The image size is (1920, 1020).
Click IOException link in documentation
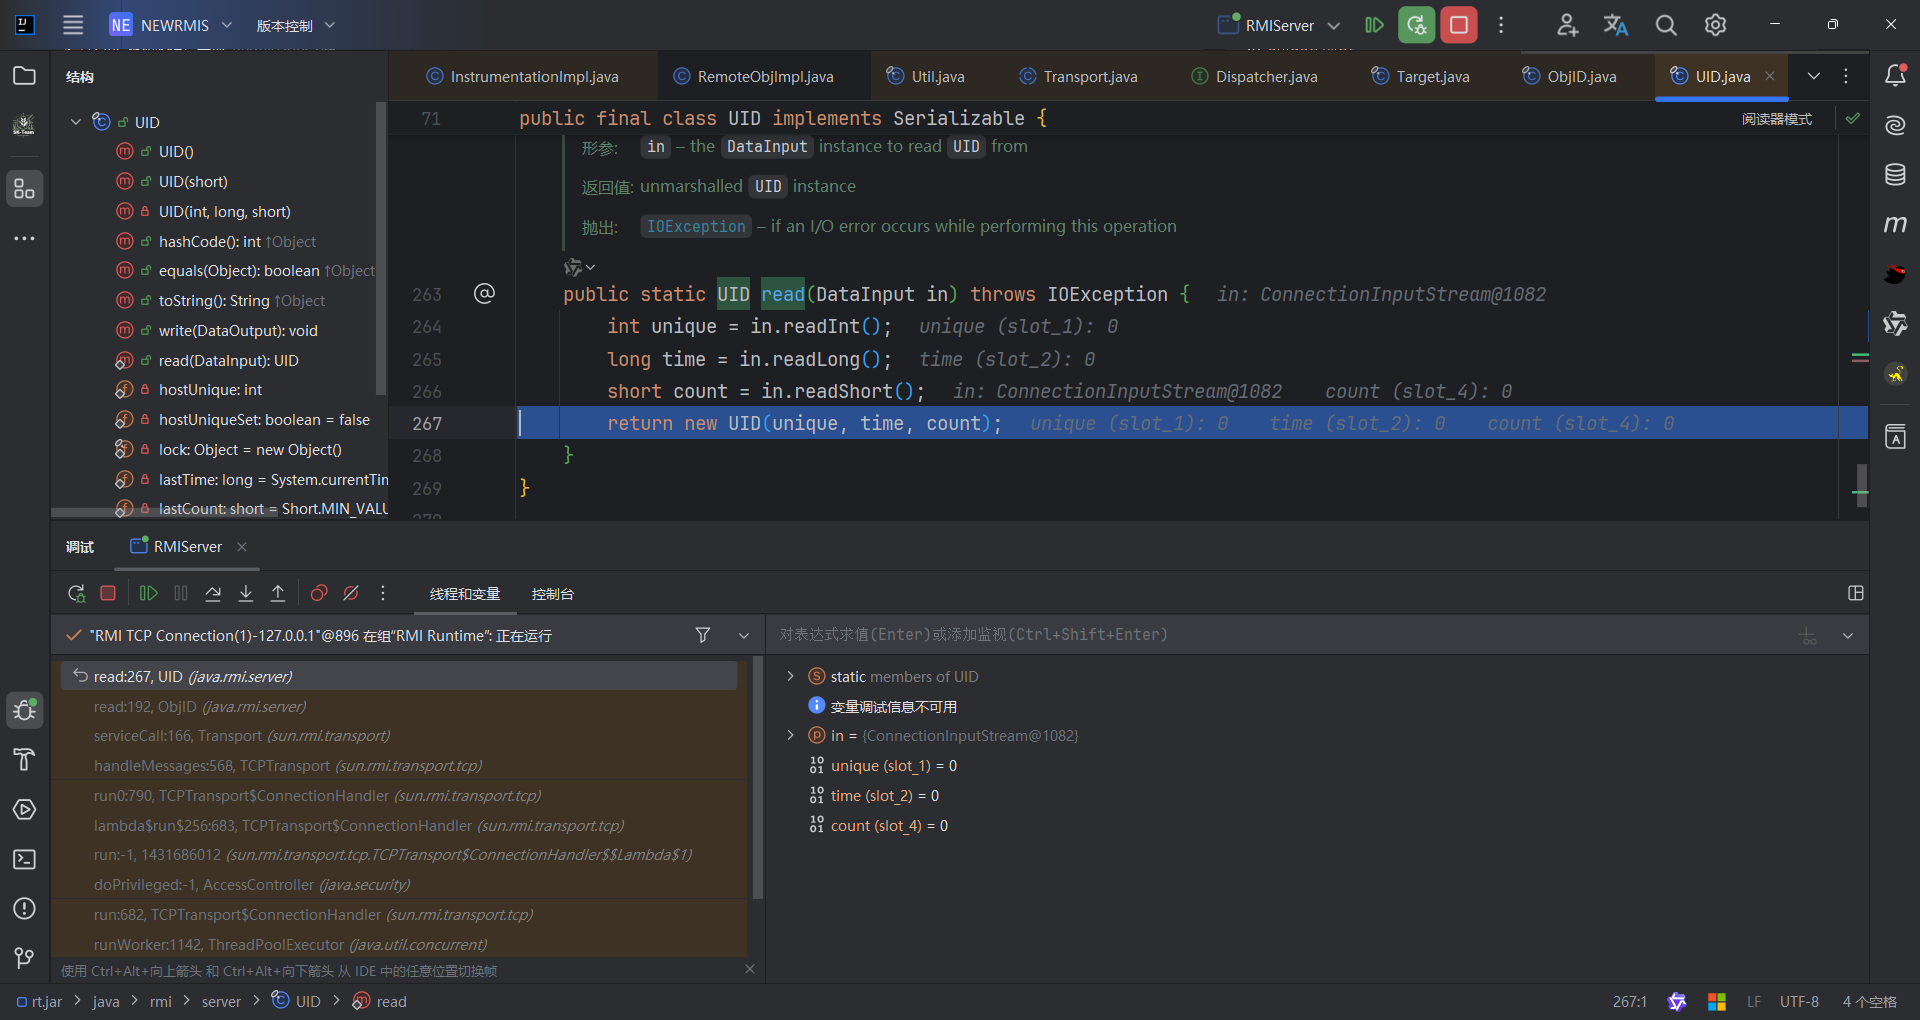696,226
